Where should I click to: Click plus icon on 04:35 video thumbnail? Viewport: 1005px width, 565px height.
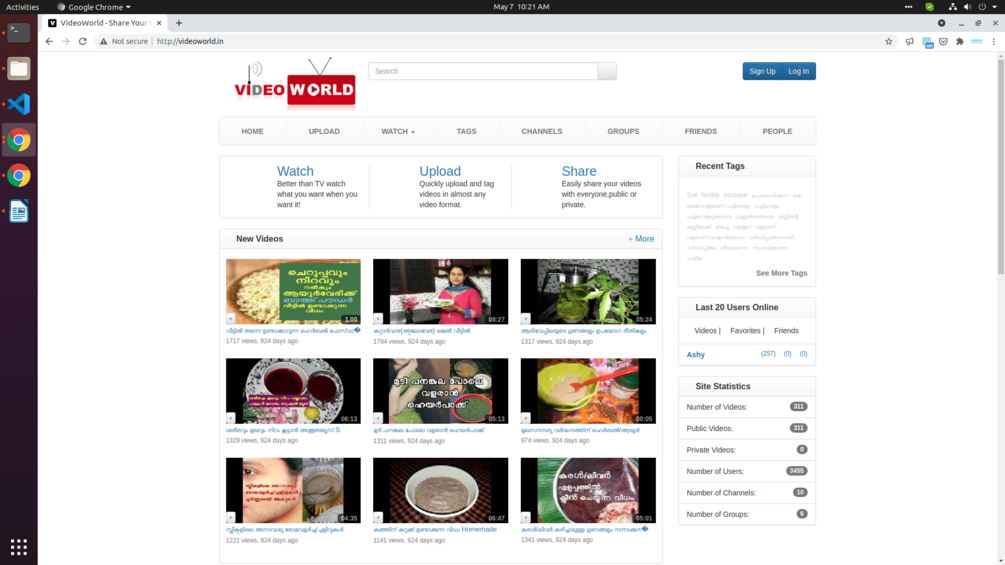[x=231, y=518]
